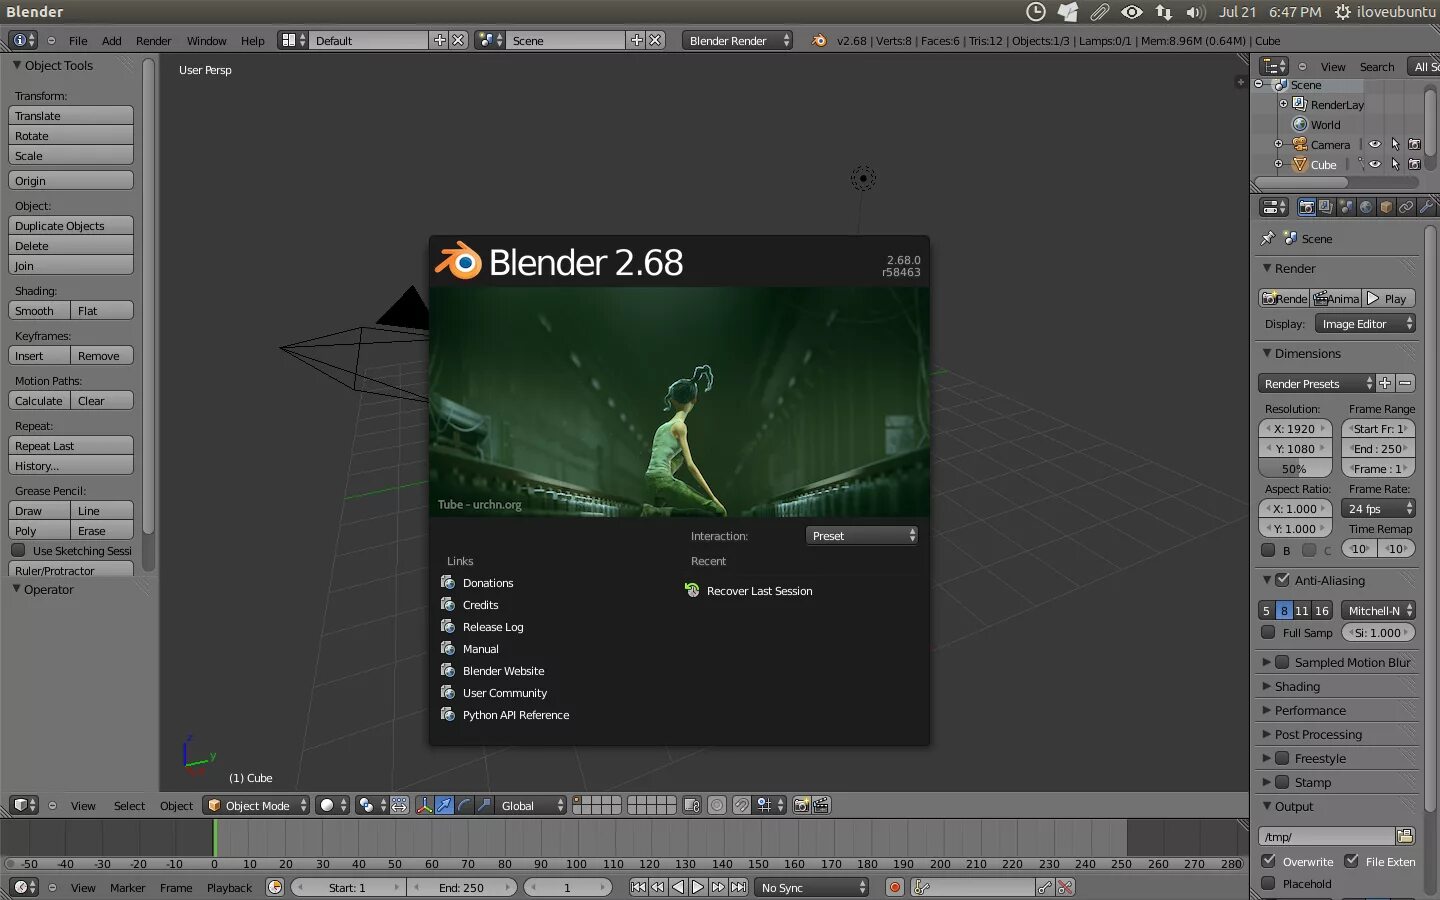1440x900 pixels.
Task: Click the plus icon beside Render Presets
Action: 1385,383
